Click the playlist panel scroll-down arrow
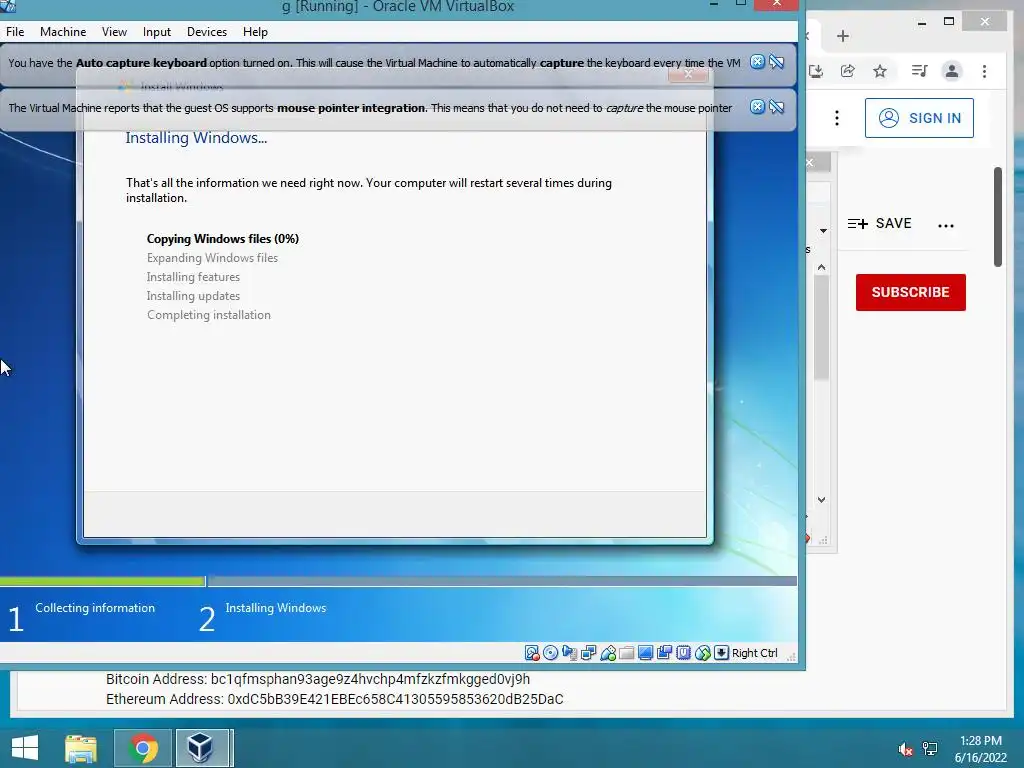Image resolution: width=1024 pixels, height=768 pixels. [x=822, y=500]
